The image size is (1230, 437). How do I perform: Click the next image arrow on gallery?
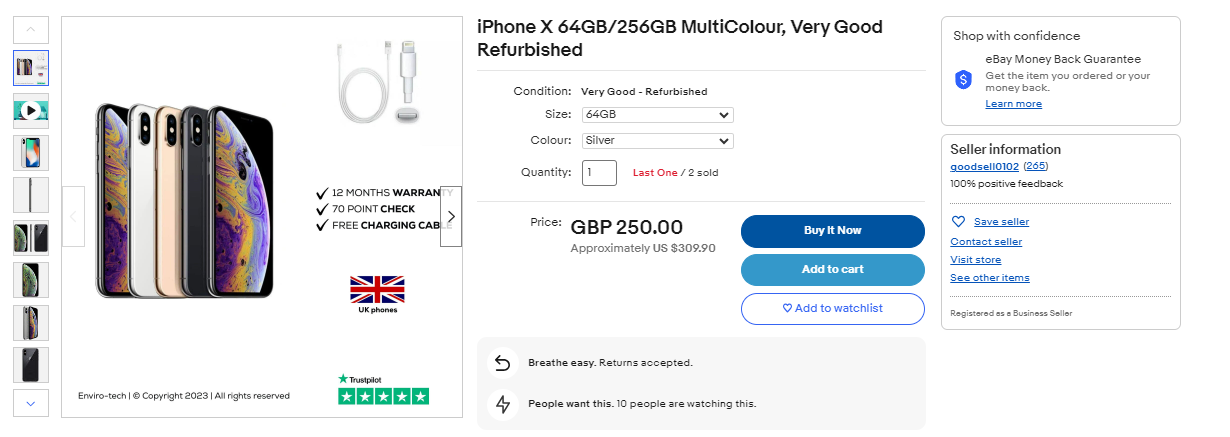tap(451, 216)
